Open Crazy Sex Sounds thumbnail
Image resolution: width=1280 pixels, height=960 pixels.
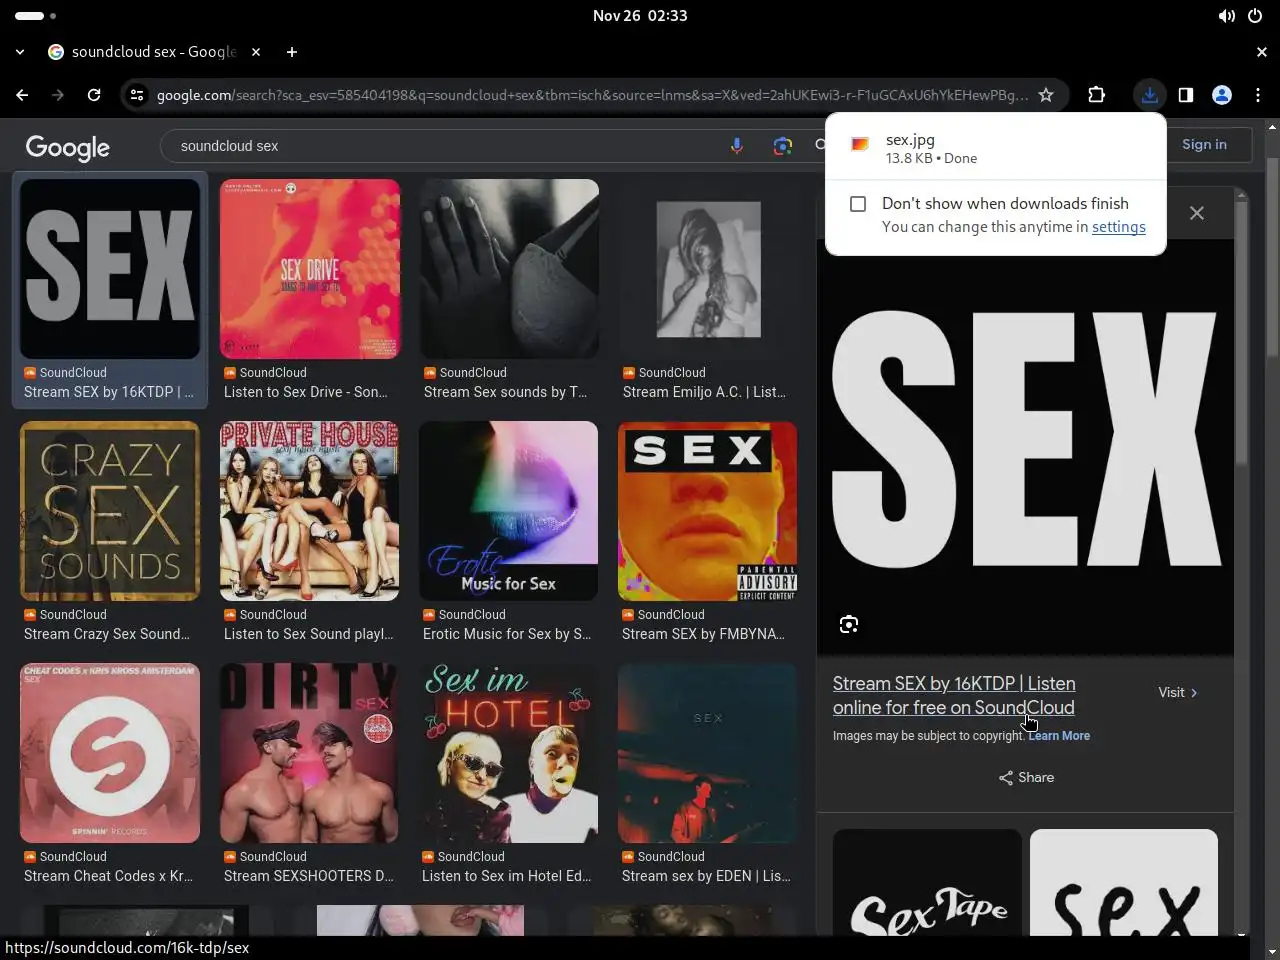(x=110, y=511)
